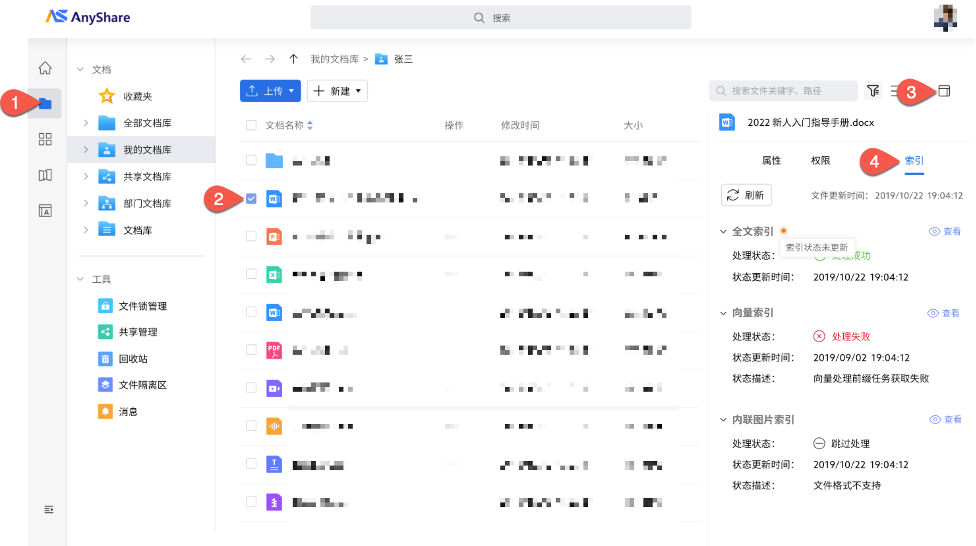Viewport: 976px width, 546px height.
Task: Open 文件隔离区 tool
Action: tap(133, 385)
